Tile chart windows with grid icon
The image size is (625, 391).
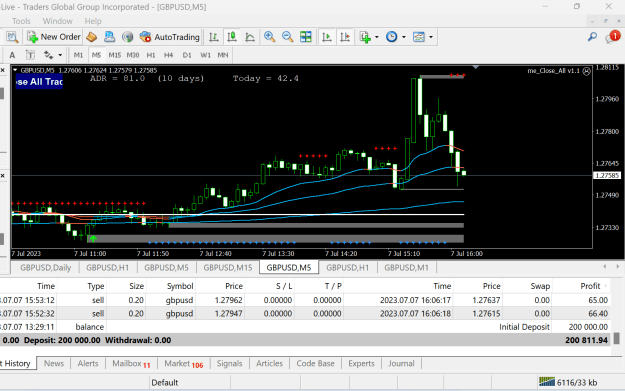pyautogui.click(x=306, y=37)
